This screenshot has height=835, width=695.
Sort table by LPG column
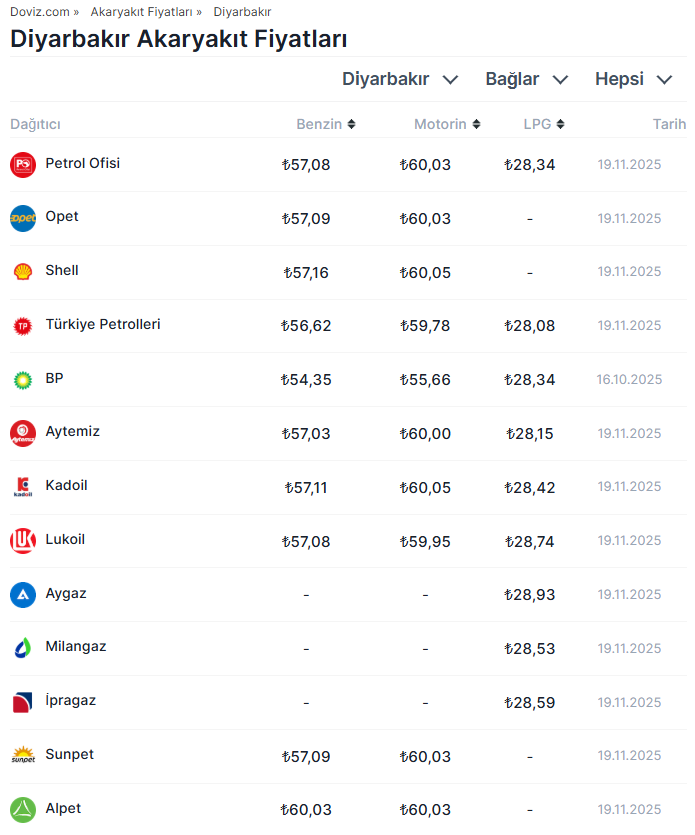pyautogui.click(x=543, y=125)
